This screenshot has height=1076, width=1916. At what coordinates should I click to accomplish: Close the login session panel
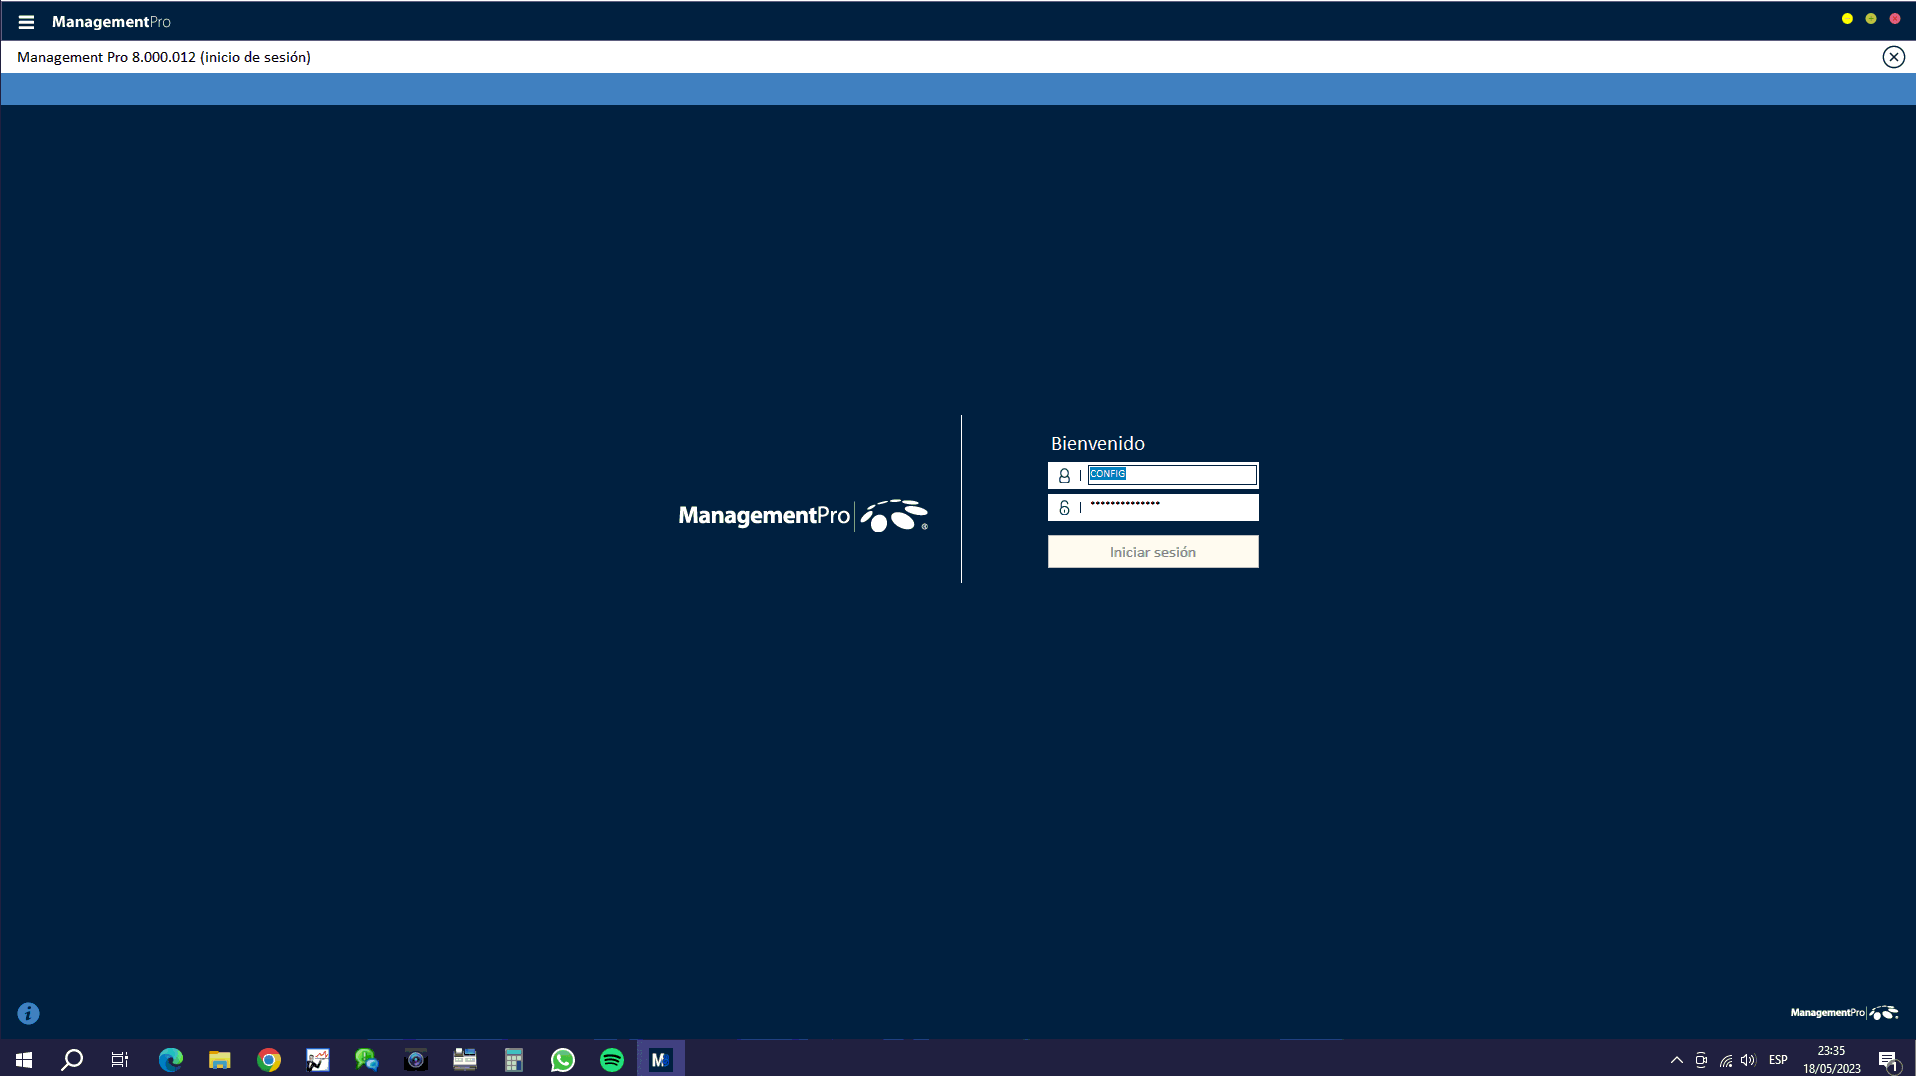click(1893, 57)
